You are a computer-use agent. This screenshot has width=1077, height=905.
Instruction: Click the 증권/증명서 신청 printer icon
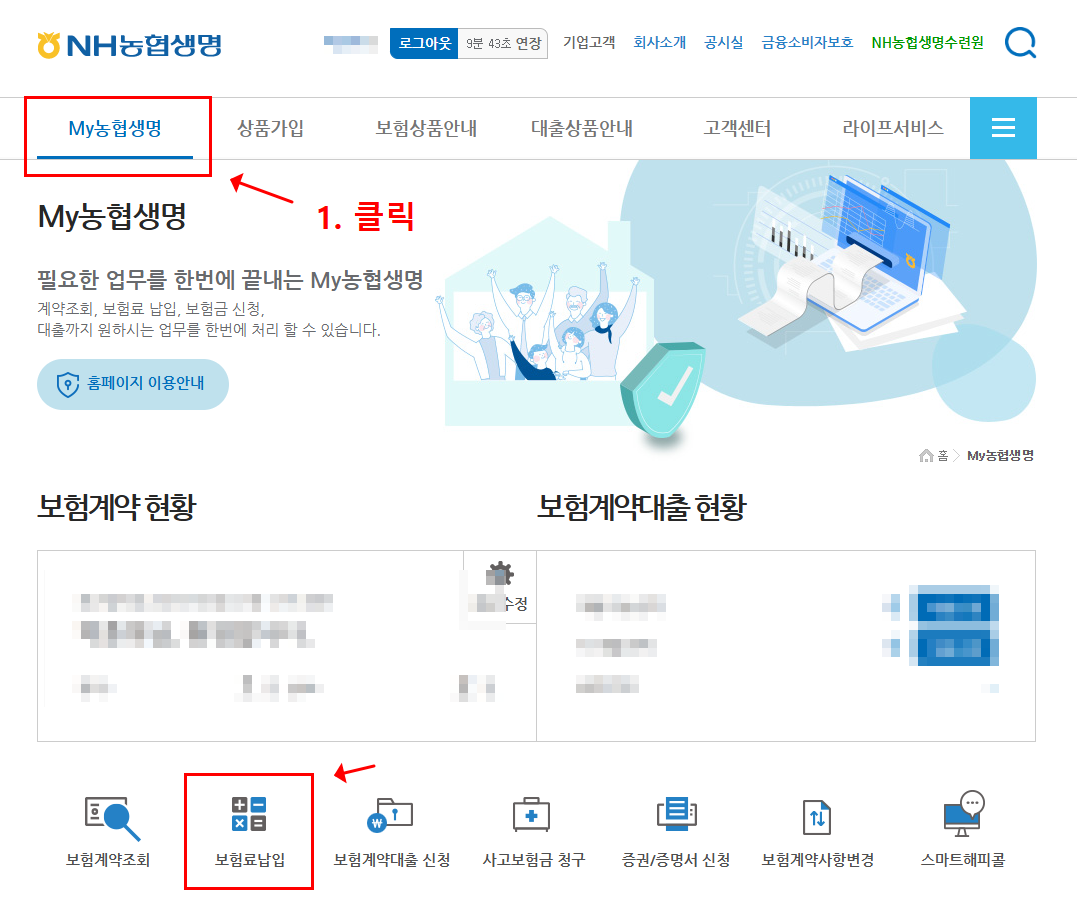(677, 814)
